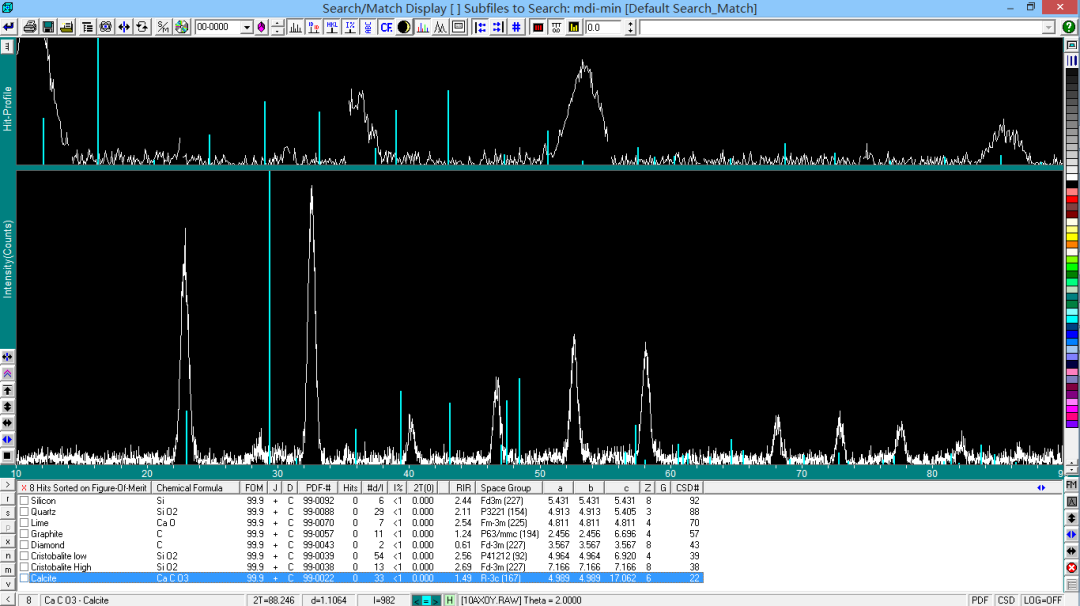Click the CF toolbar icon
The width and height of the screenshot is (1080, 606).
click(x=386, y=27)
